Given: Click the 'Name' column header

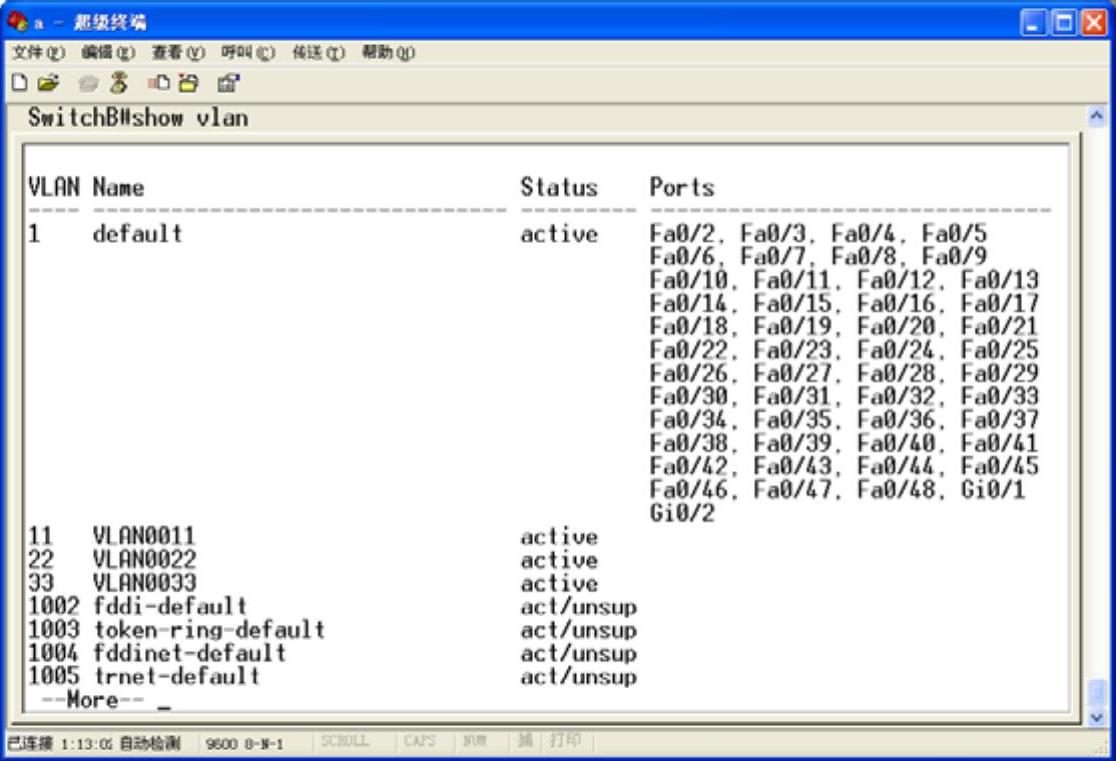Looking at the screenshot, I should coord(118,187).
